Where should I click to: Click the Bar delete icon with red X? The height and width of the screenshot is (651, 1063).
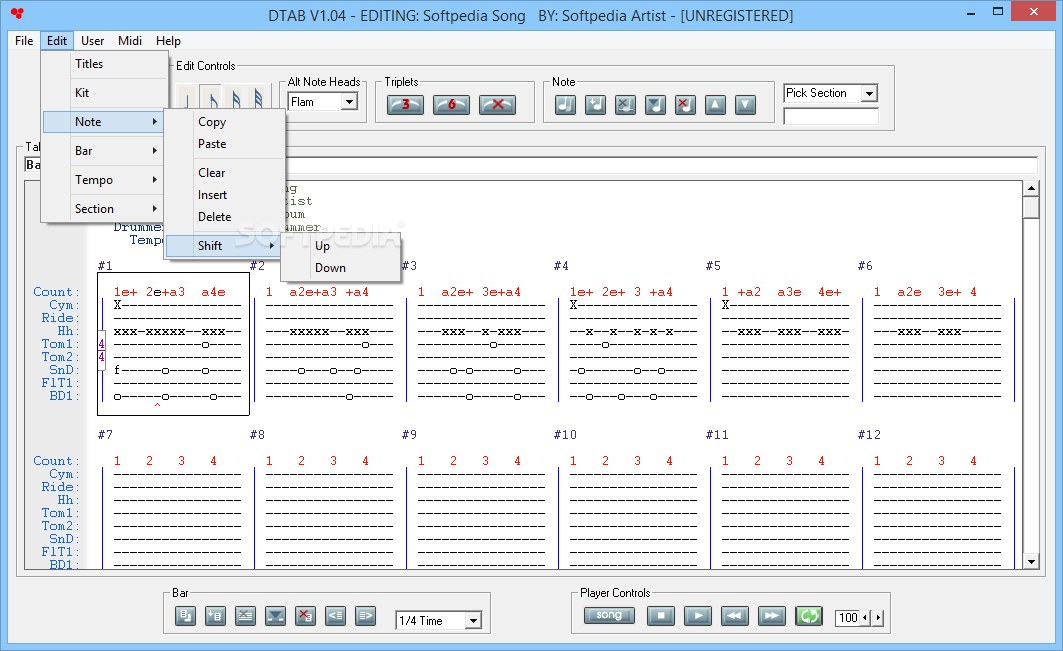[x=305, y=616]
